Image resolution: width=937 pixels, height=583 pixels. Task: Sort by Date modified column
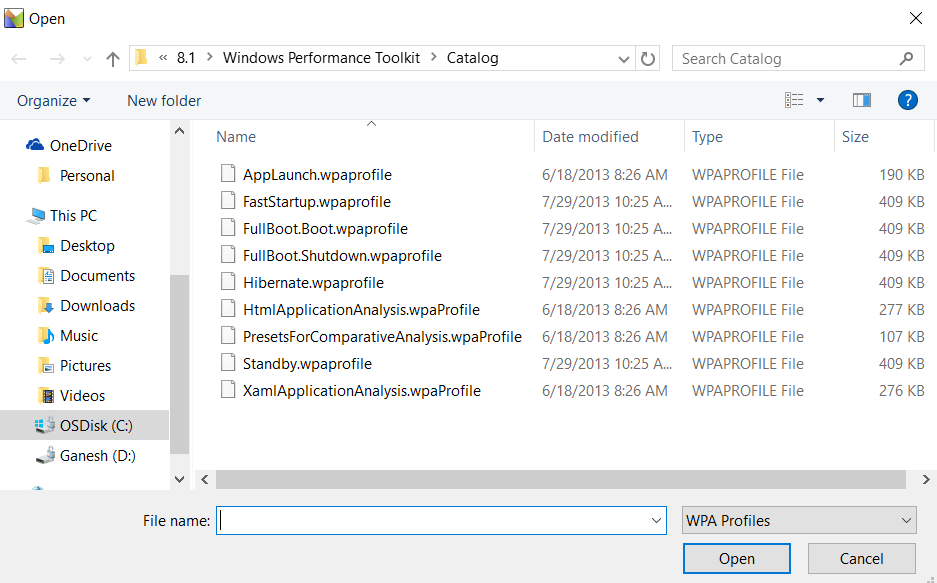(x=590, y=137)
